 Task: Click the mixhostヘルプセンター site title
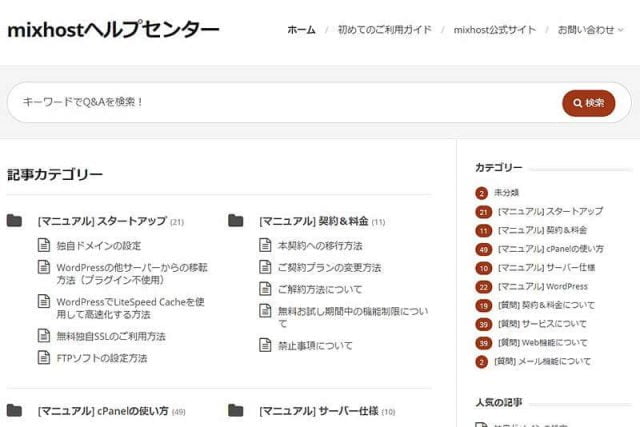113,30
